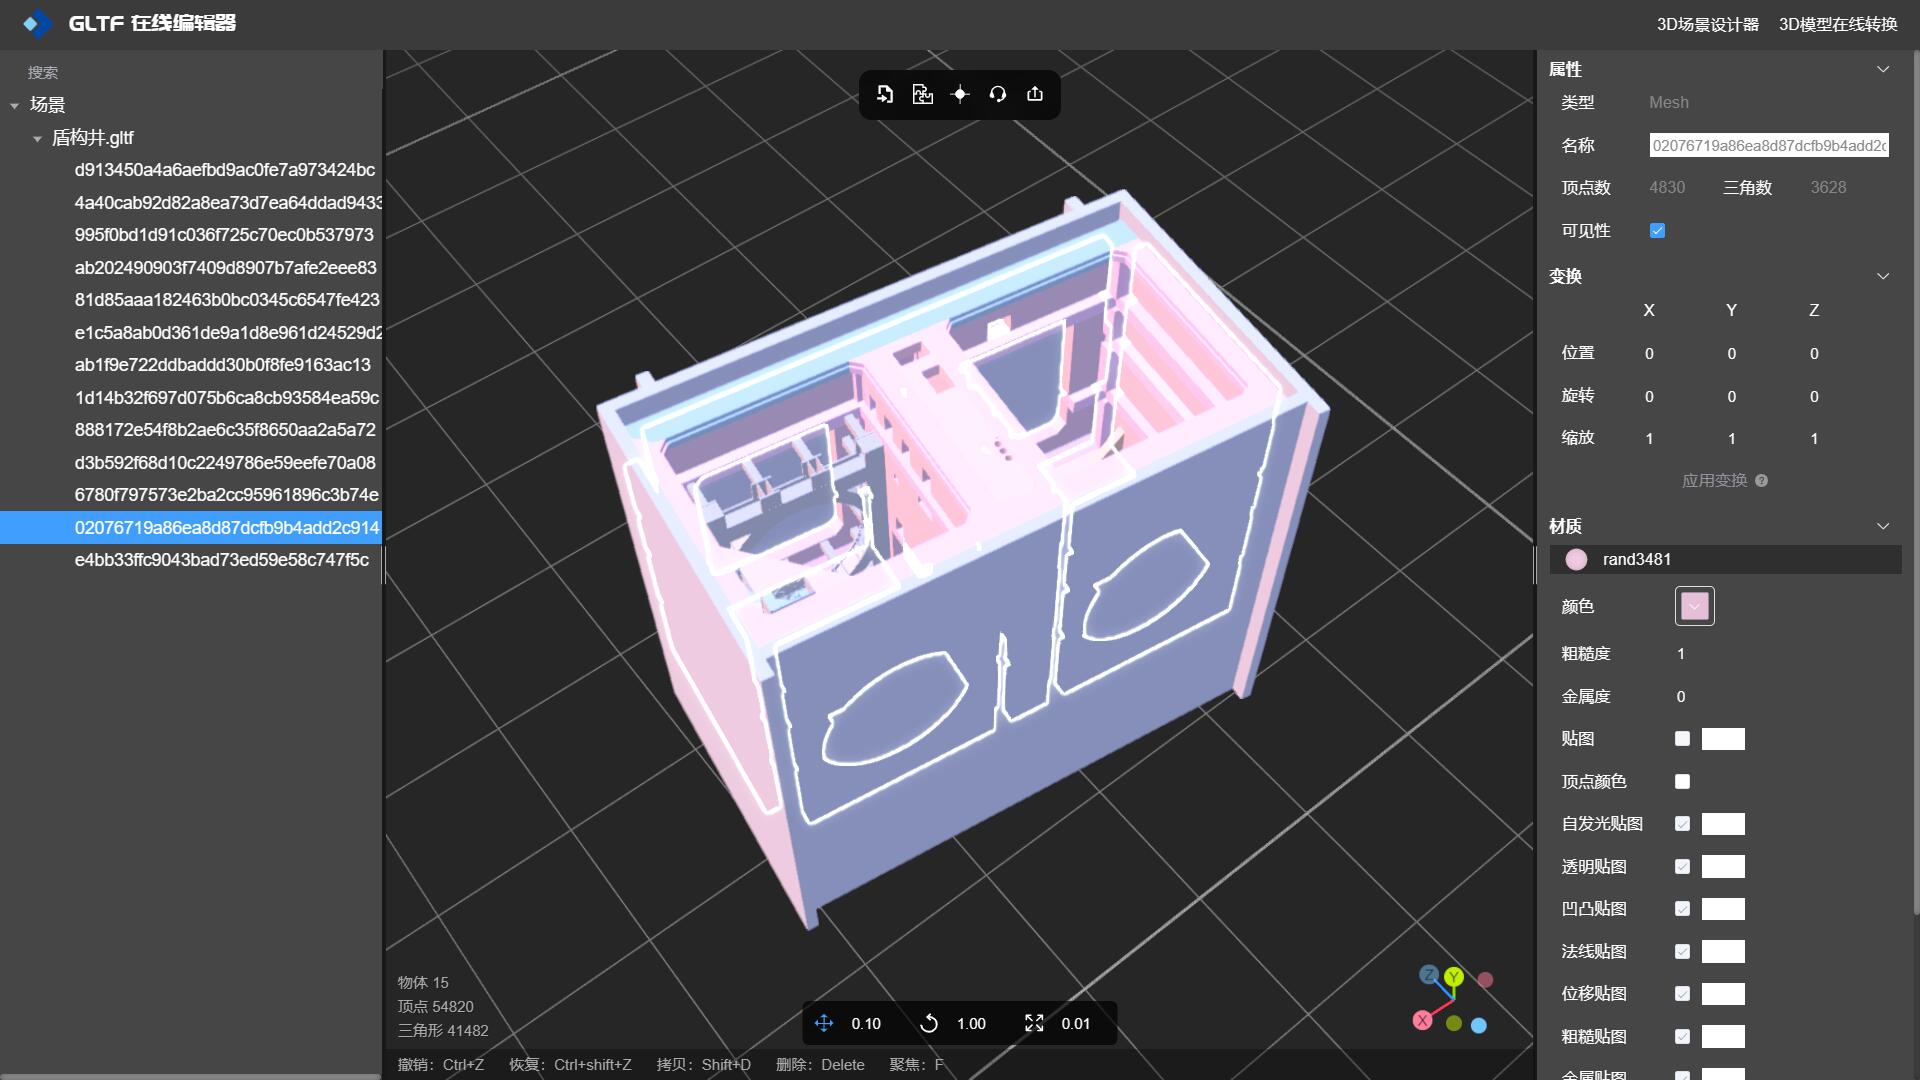Screen dimensions: 1920x1080
Task: Click the 应用变换 button
Action: 1714,481
